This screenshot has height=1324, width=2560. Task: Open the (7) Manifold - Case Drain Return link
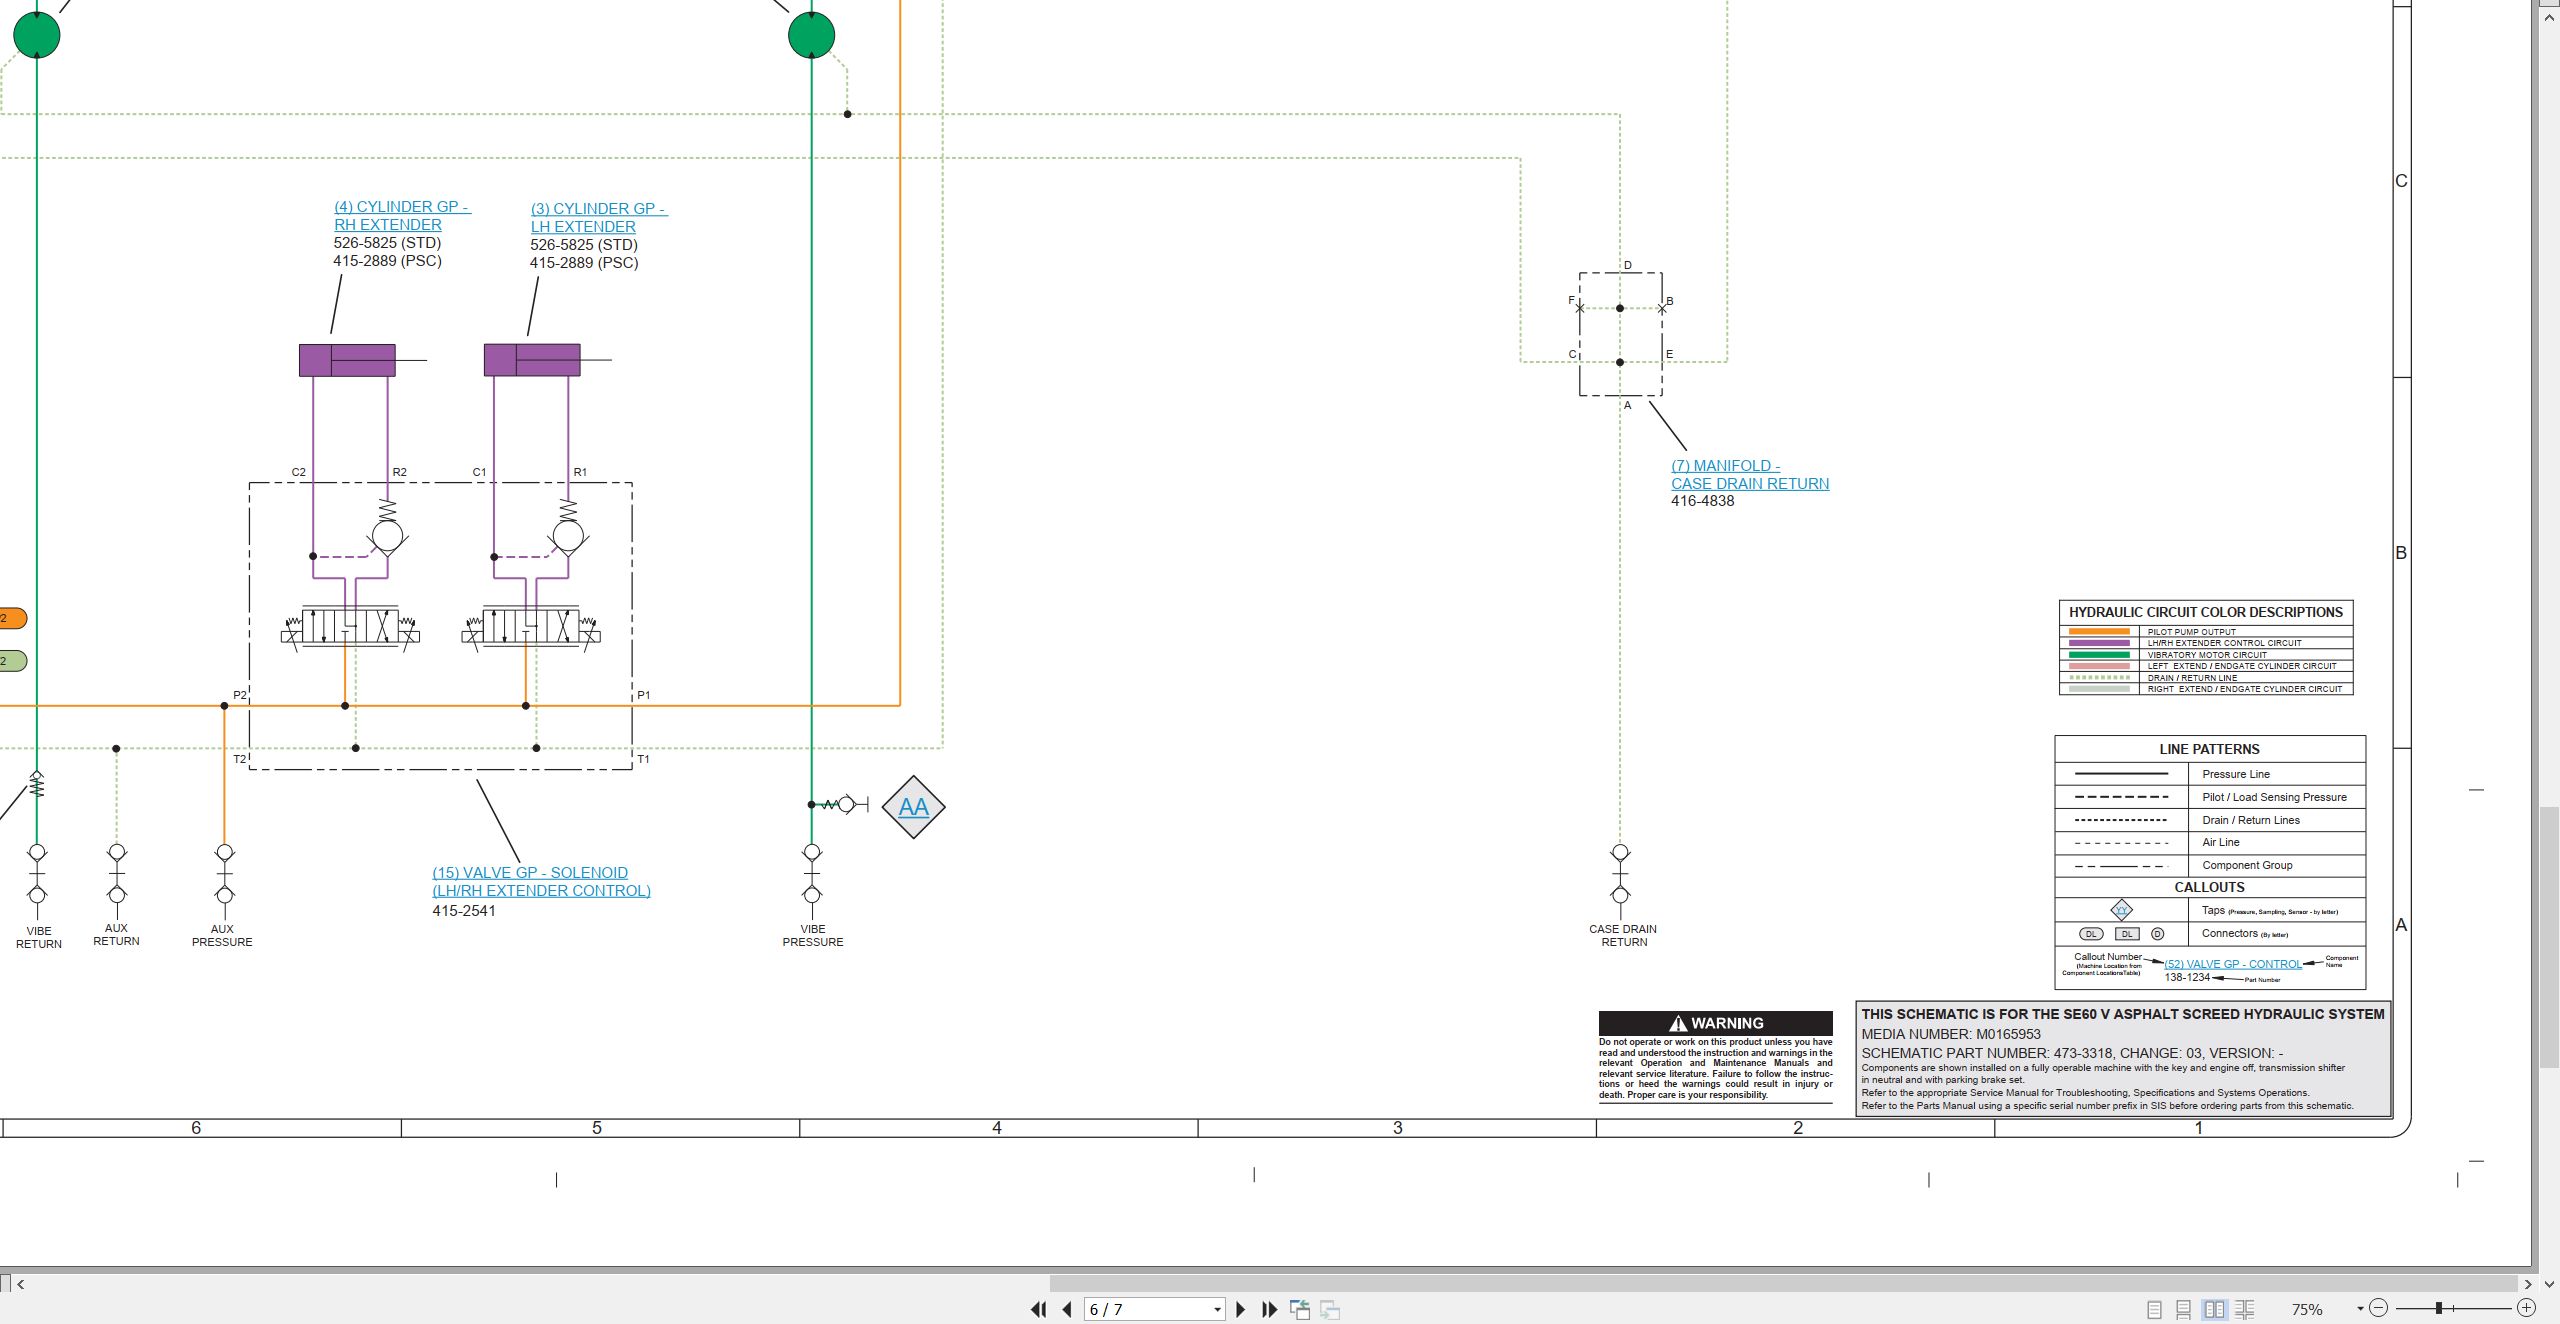1750,475
